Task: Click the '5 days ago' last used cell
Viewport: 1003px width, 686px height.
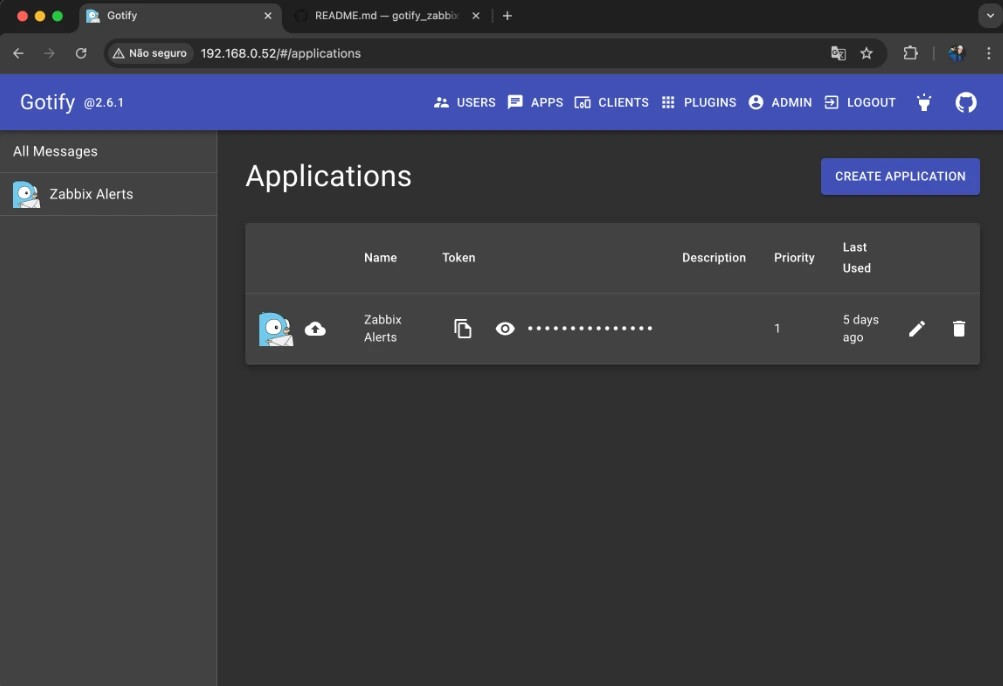Action: tap(860, 328)
